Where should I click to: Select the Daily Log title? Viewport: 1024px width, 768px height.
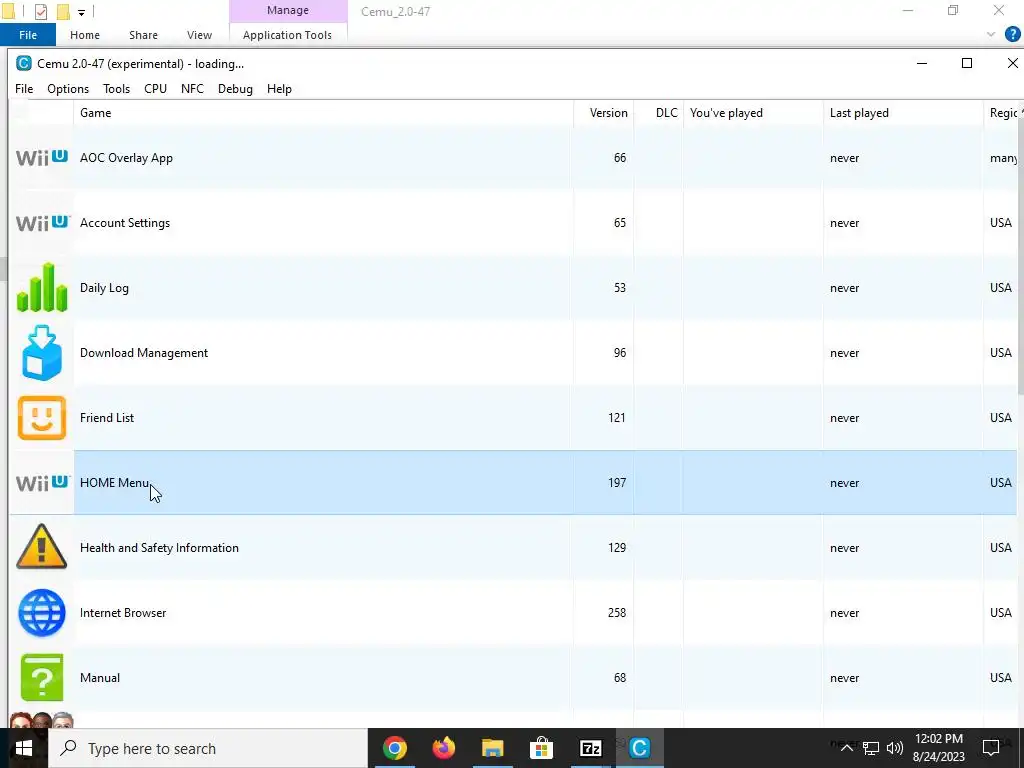104,288
